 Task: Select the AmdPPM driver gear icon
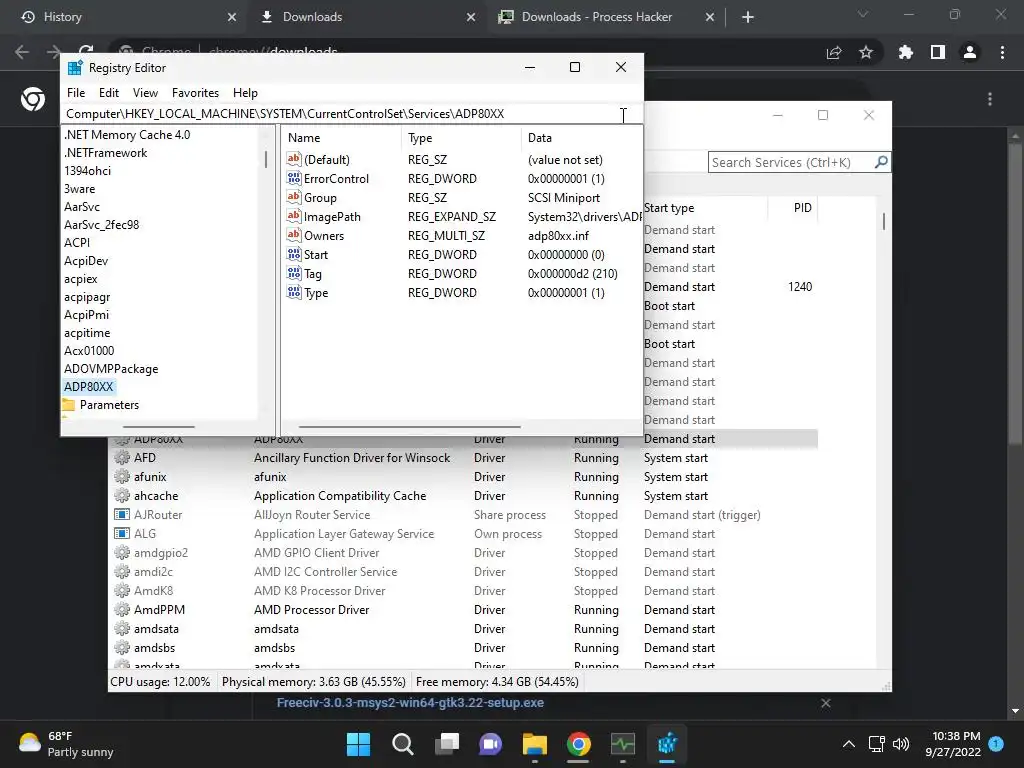click(x=121, y=609)
